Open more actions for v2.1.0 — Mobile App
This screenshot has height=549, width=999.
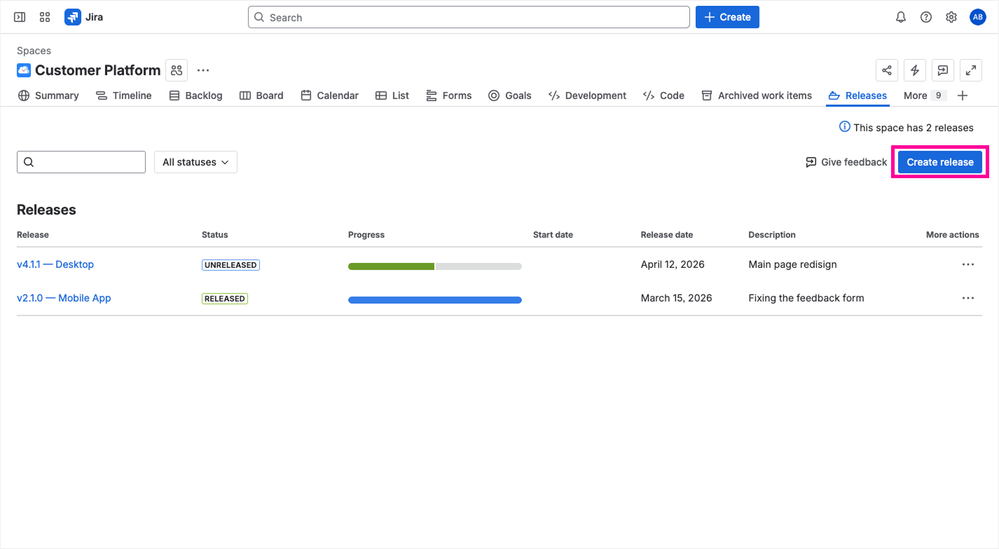[968, 298]
